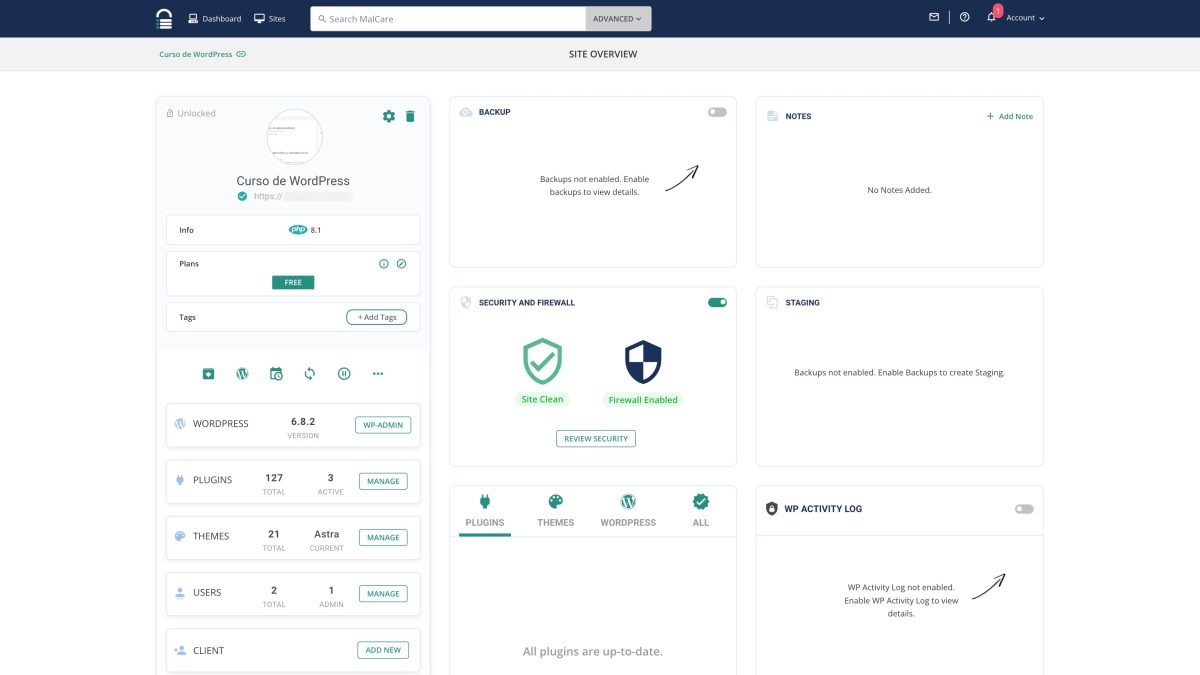Click Add Note in the Notes panel
Screen dimensions: 1200x675
point(1009,116)
